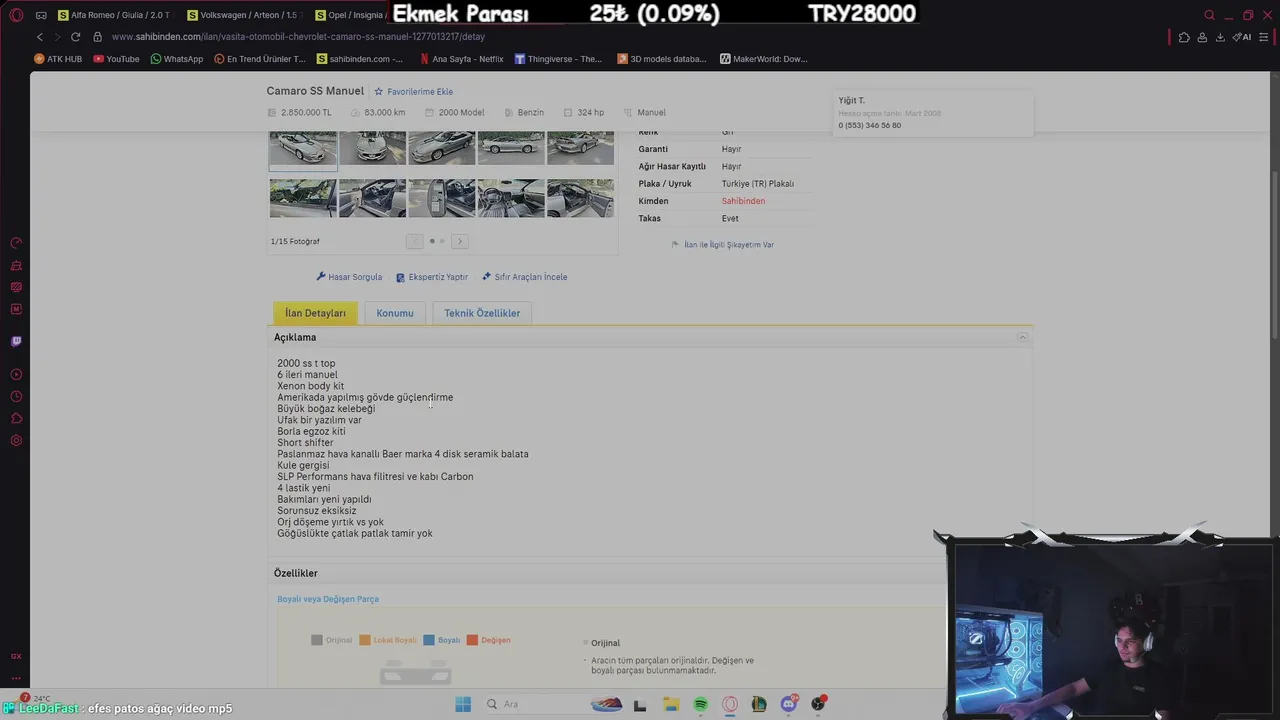Click the seller phone number text
Viewport: 1280px width, 720px height.
click(x=870, y=126)
